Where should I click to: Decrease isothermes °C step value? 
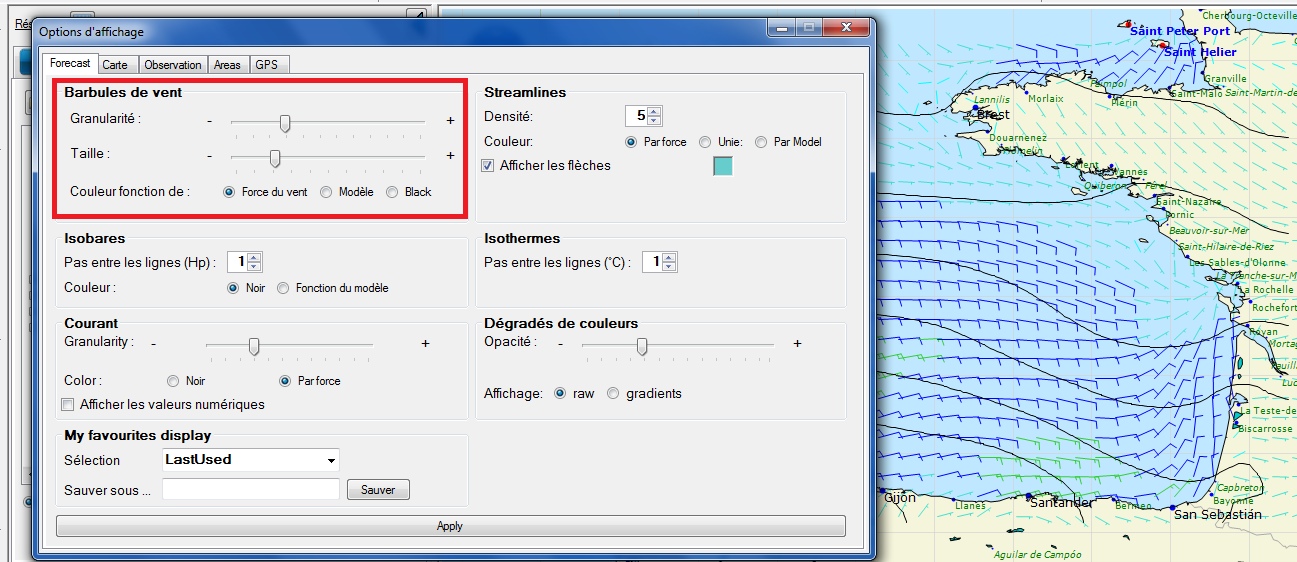(669, 267)
